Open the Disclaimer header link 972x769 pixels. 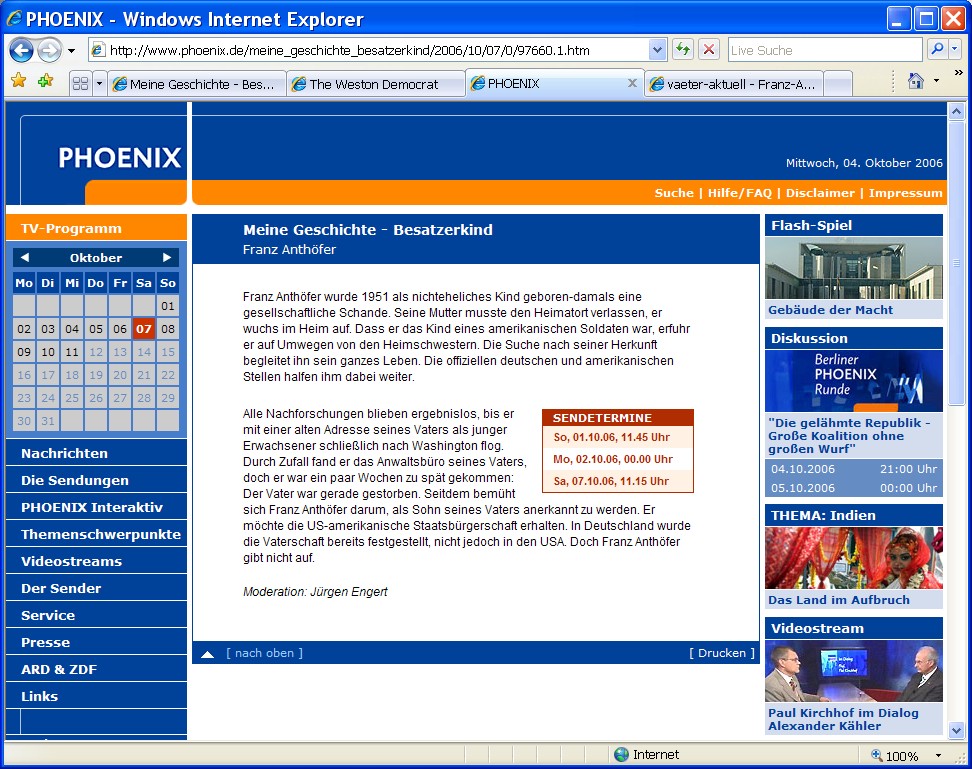pyautogui.click(x=820, y=193)
